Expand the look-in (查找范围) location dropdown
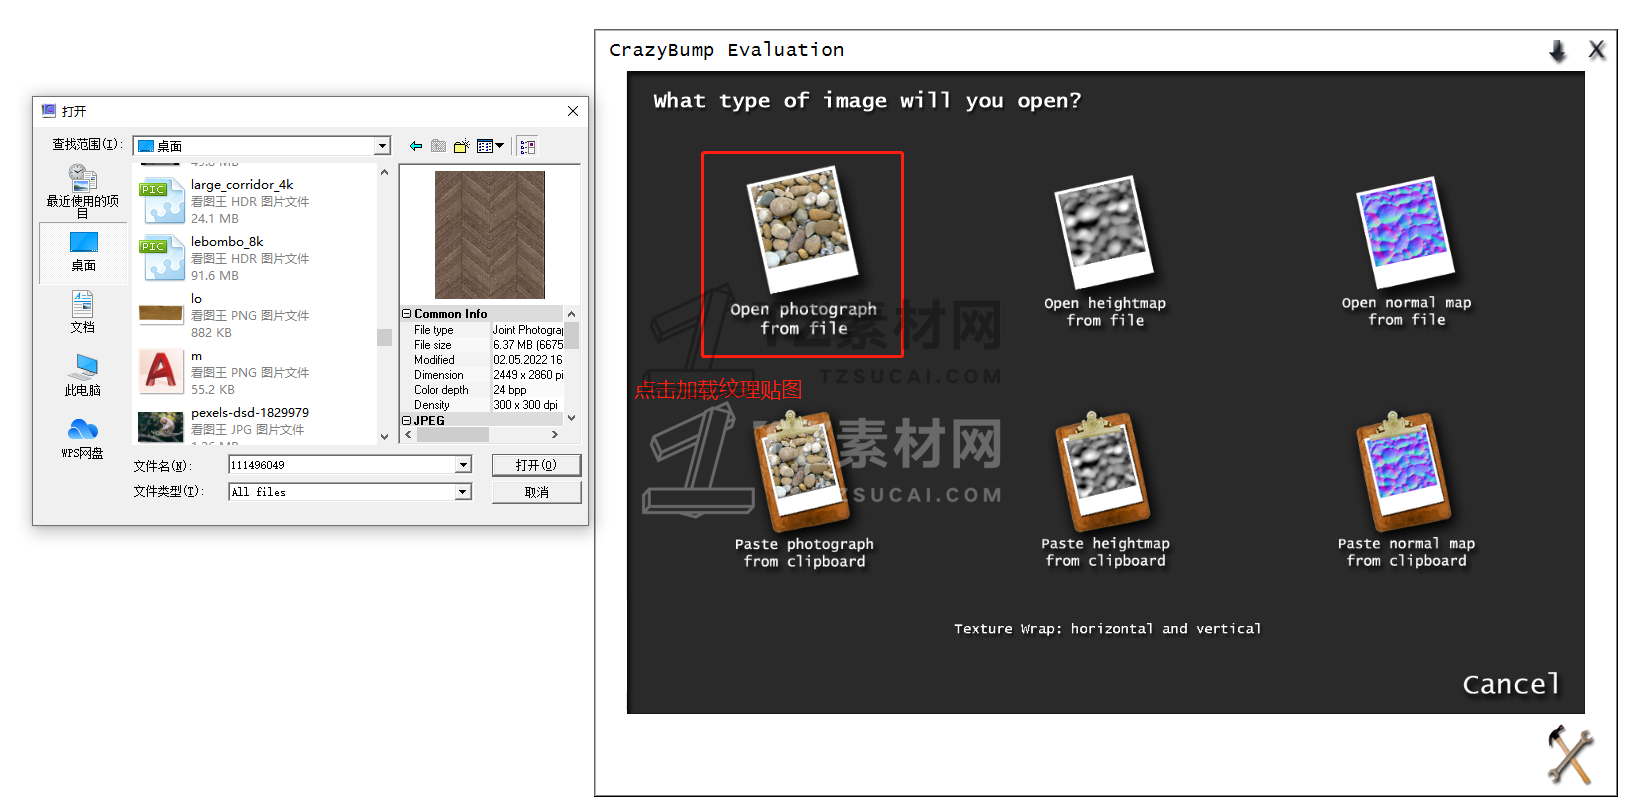 [382, 146]
